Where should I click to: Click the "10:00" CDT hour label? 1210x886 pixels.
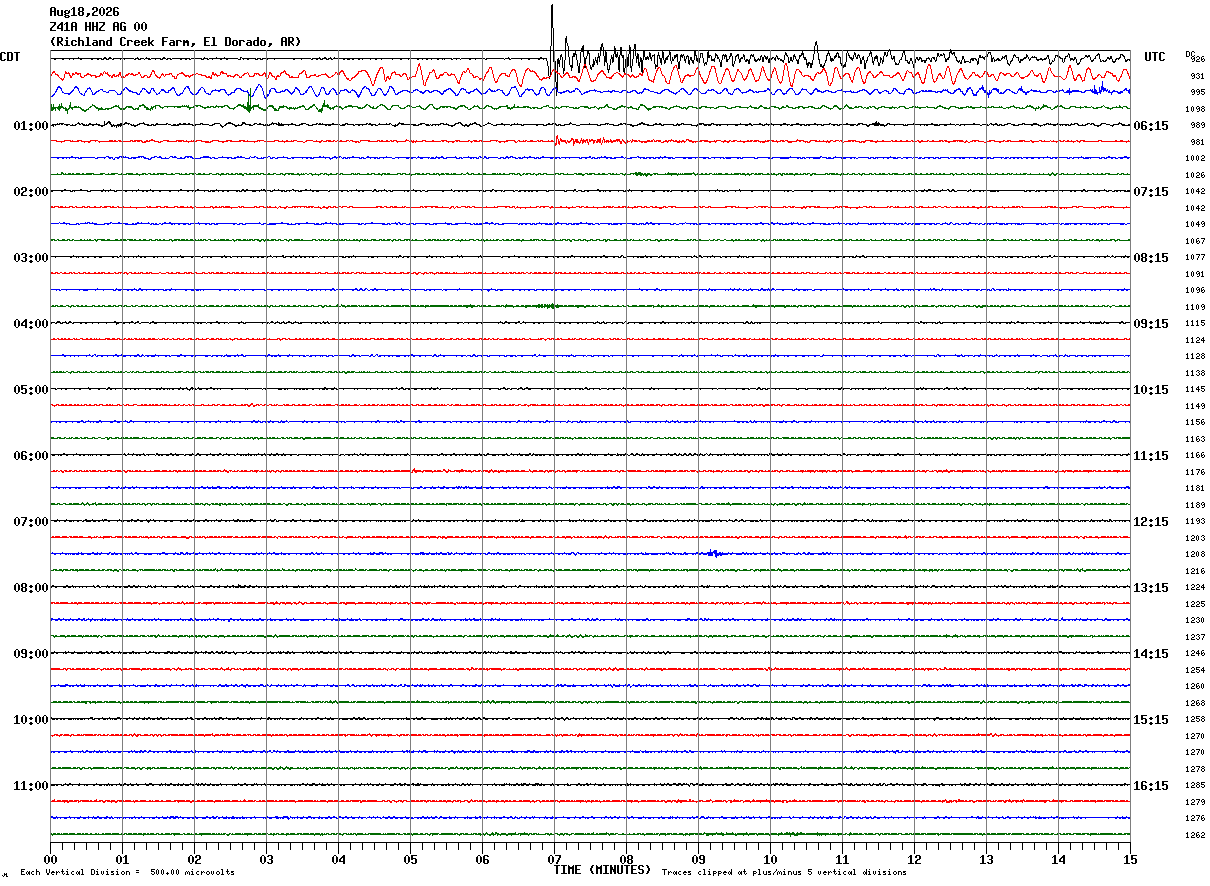31,720
